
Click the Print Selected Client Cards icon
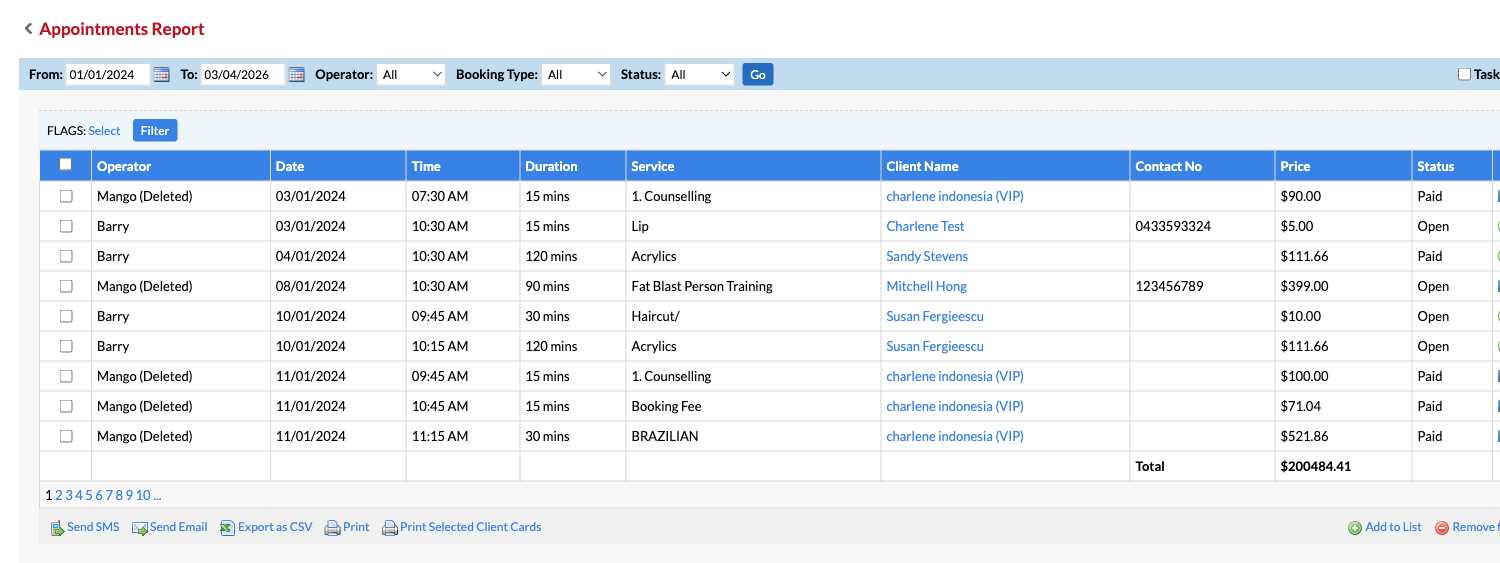390,528
